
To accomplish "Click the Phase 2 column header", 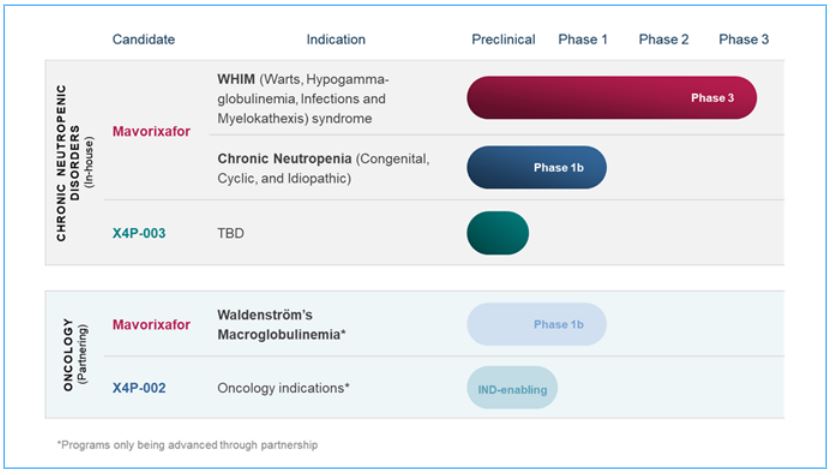I will [x=664, y=40].
